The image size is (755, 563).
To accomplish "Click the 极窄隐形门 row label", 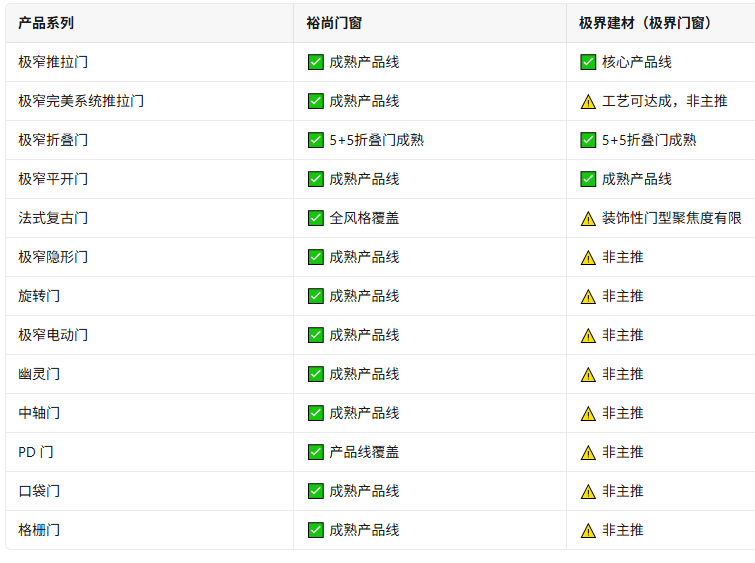I will point(53,257).
